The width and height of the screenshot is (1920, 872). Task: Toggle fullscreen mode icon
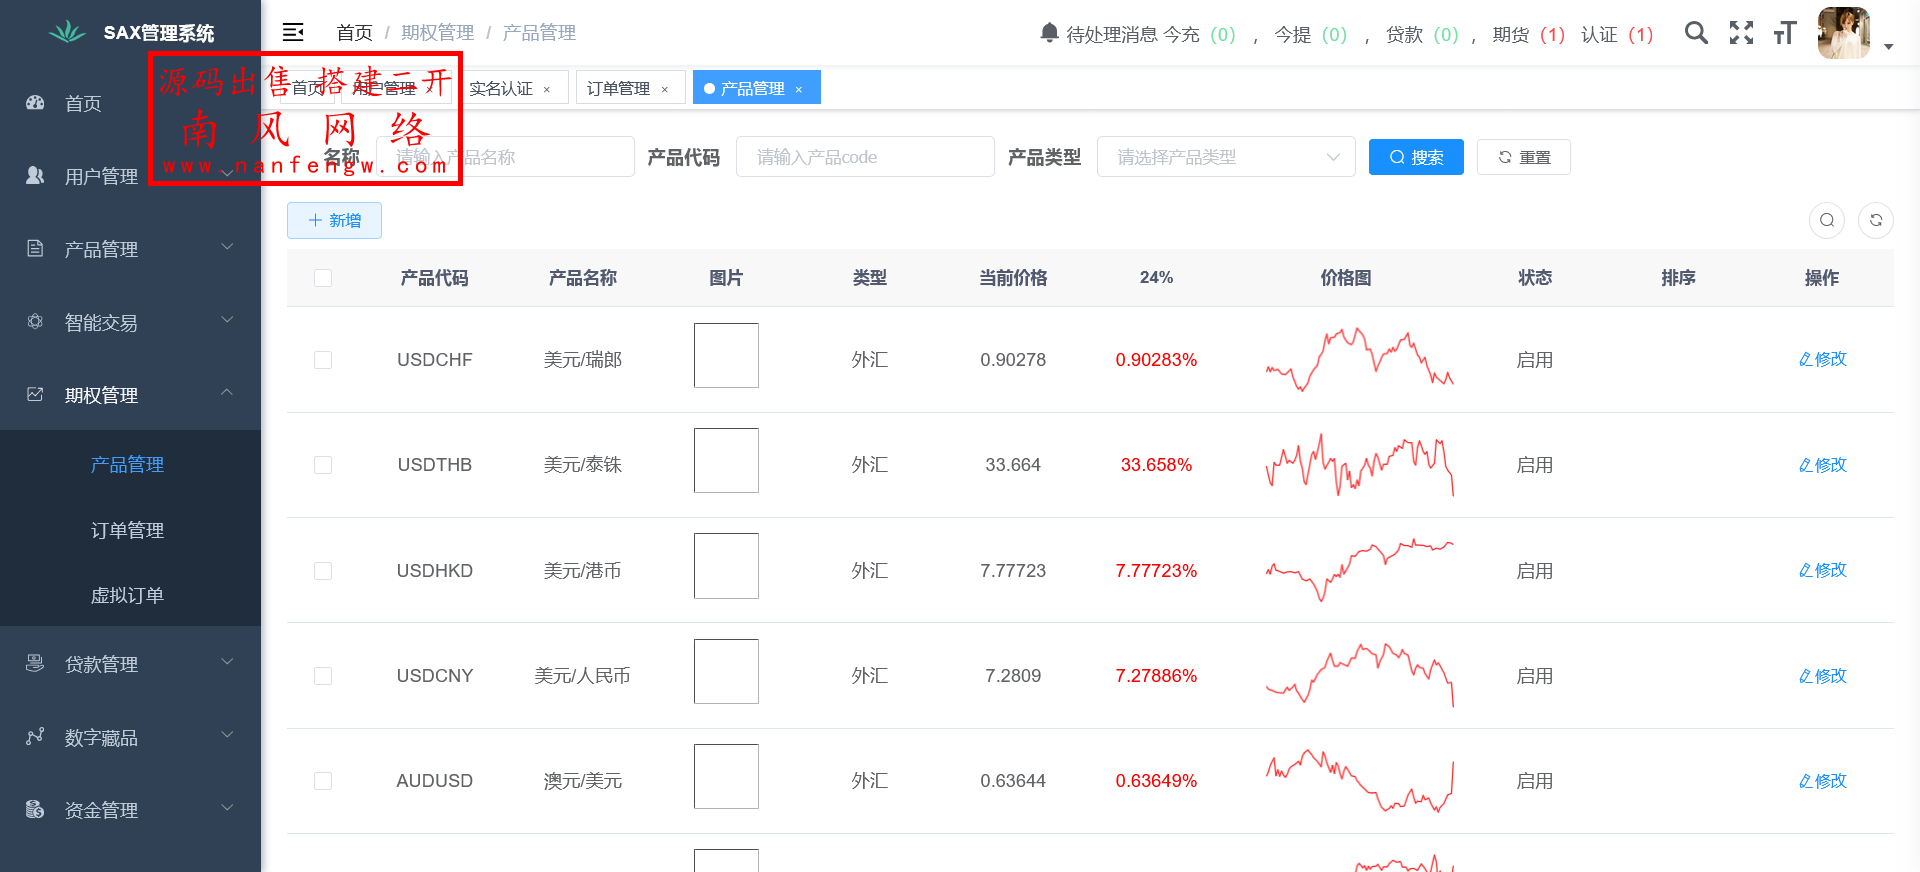pos(1741,33)
